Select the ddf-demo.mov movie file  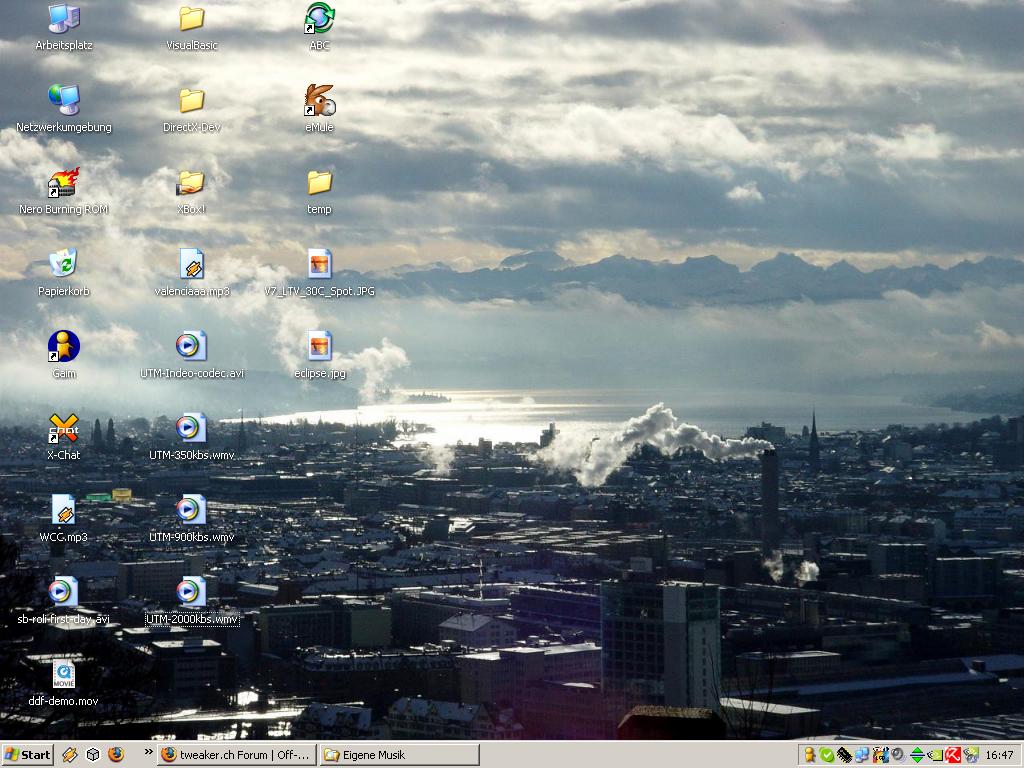63,675
